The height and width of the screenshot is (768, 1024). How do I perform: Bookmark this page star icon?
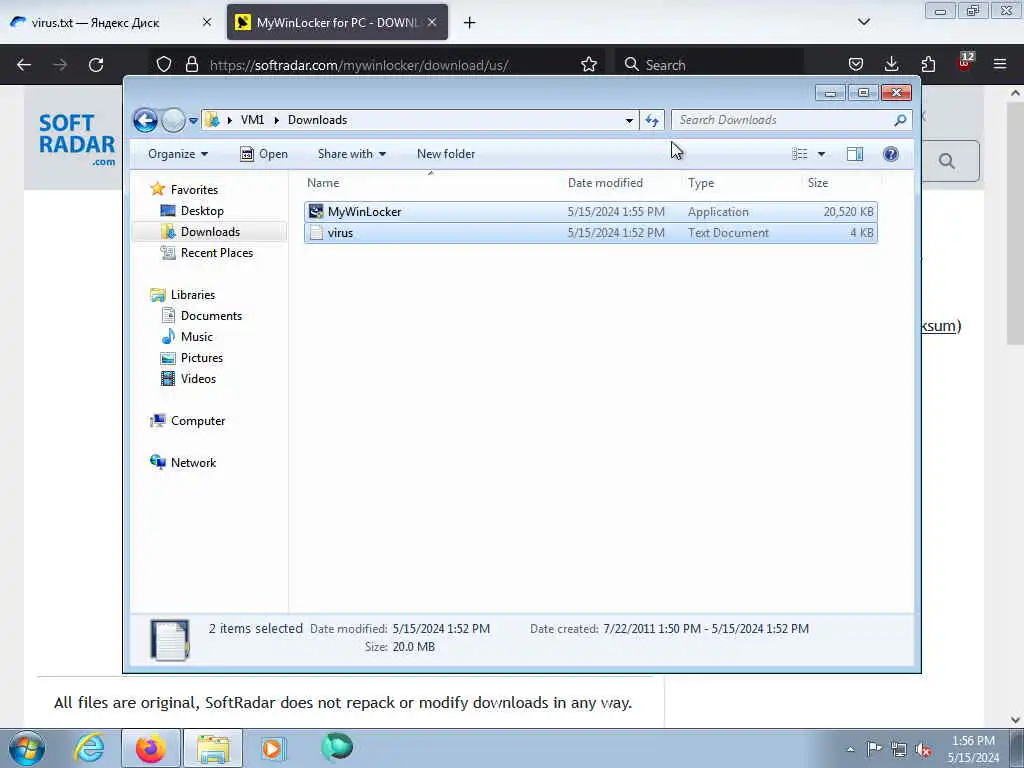(589, 65)
